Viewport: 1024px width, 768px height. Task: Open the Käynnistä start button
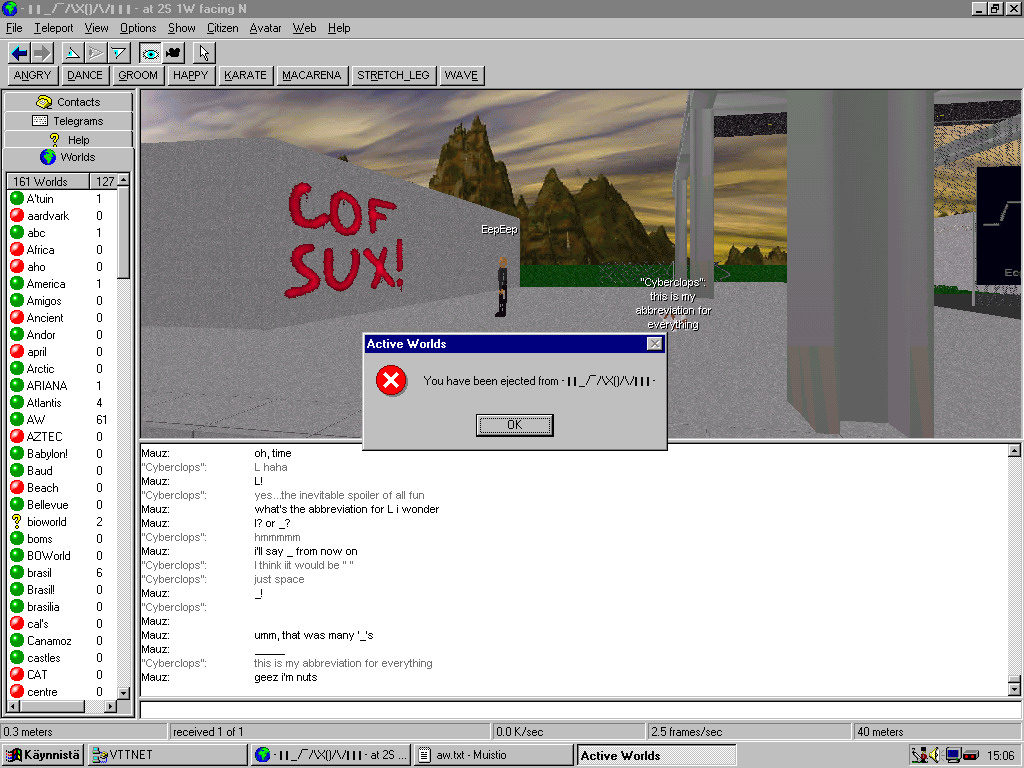(x=43, y=755)
